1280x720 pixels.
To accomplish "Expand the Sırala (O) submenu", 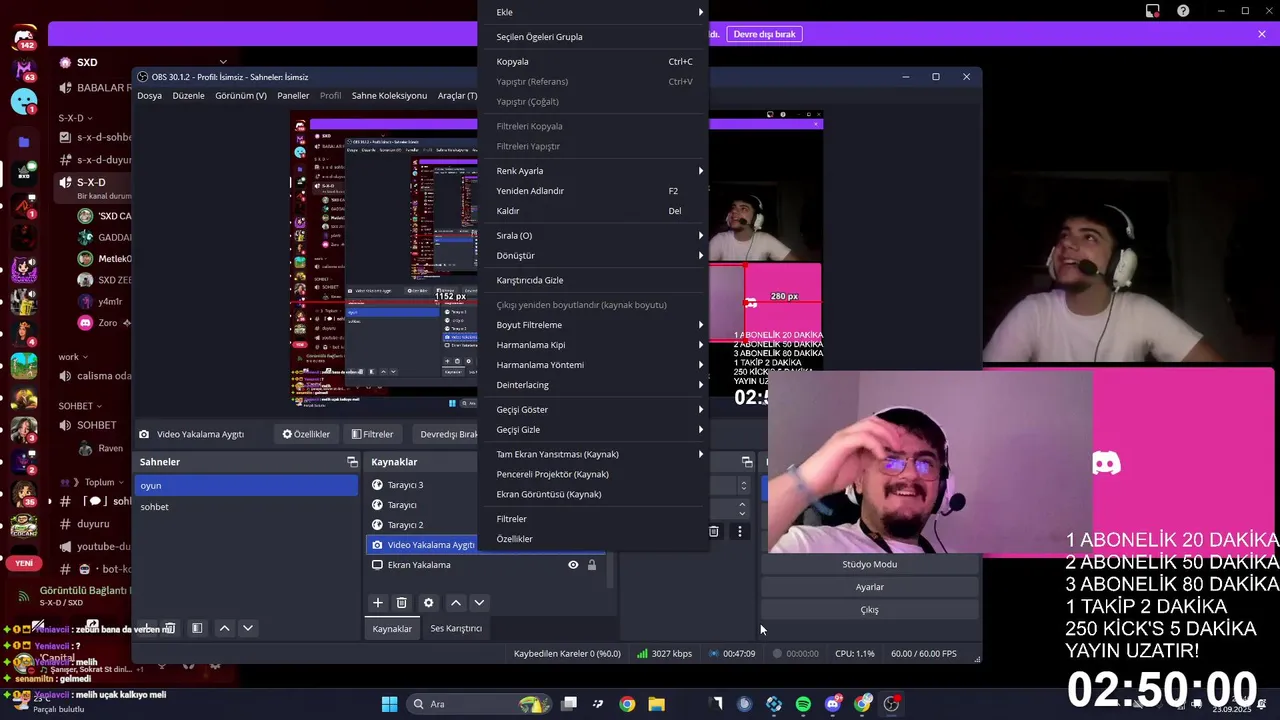I will coord(593,236).
